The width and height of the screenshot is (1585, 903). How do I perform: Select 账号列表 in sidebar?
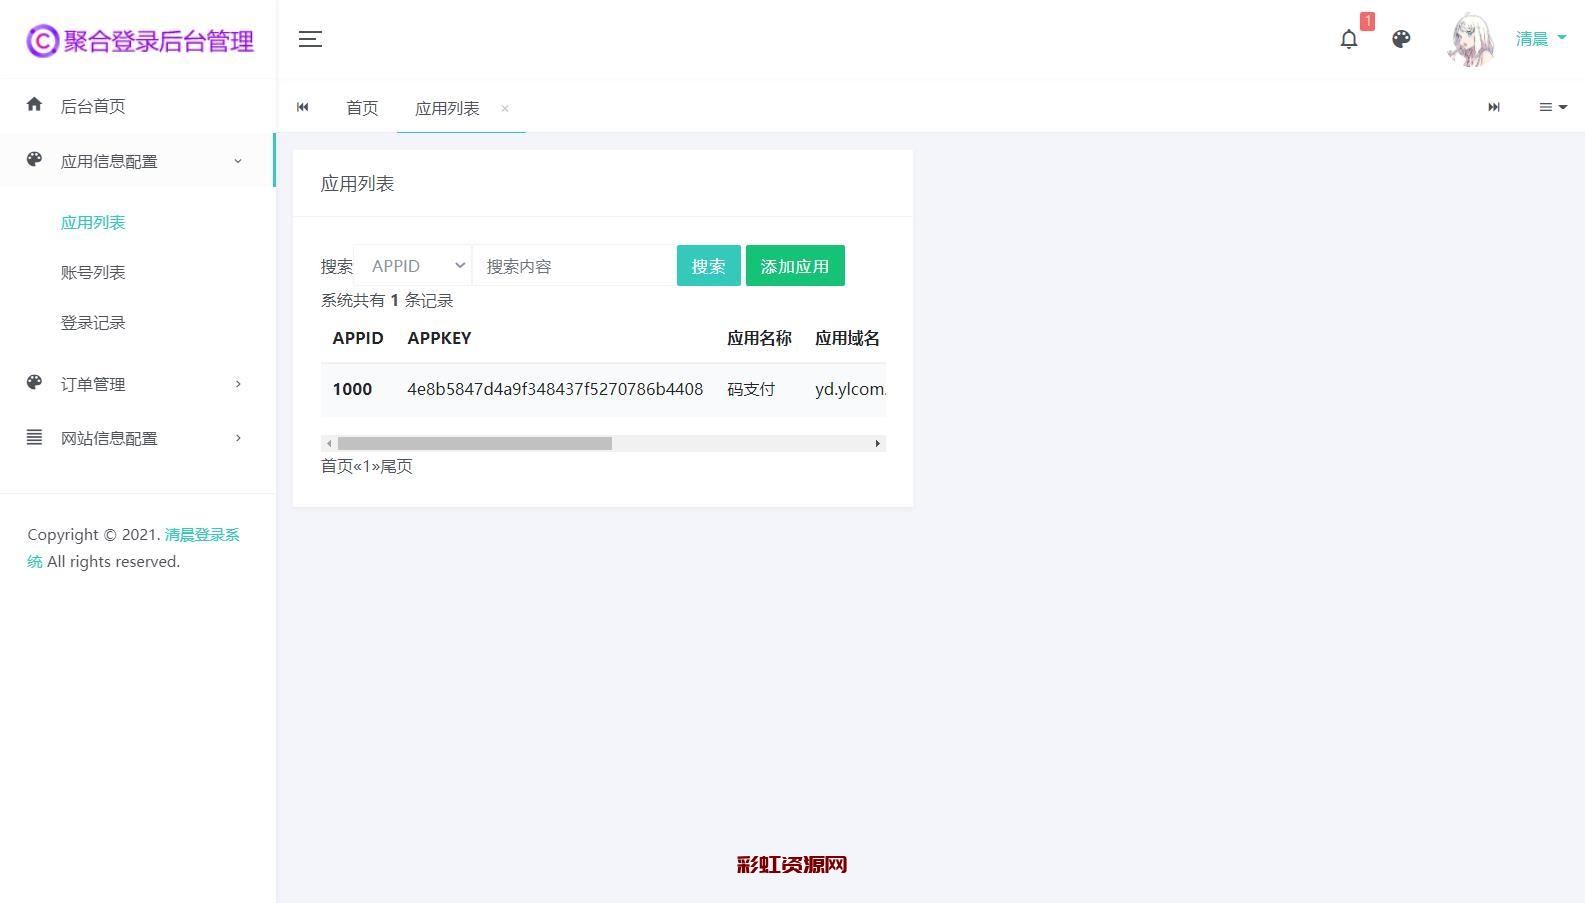coord(93,272)
